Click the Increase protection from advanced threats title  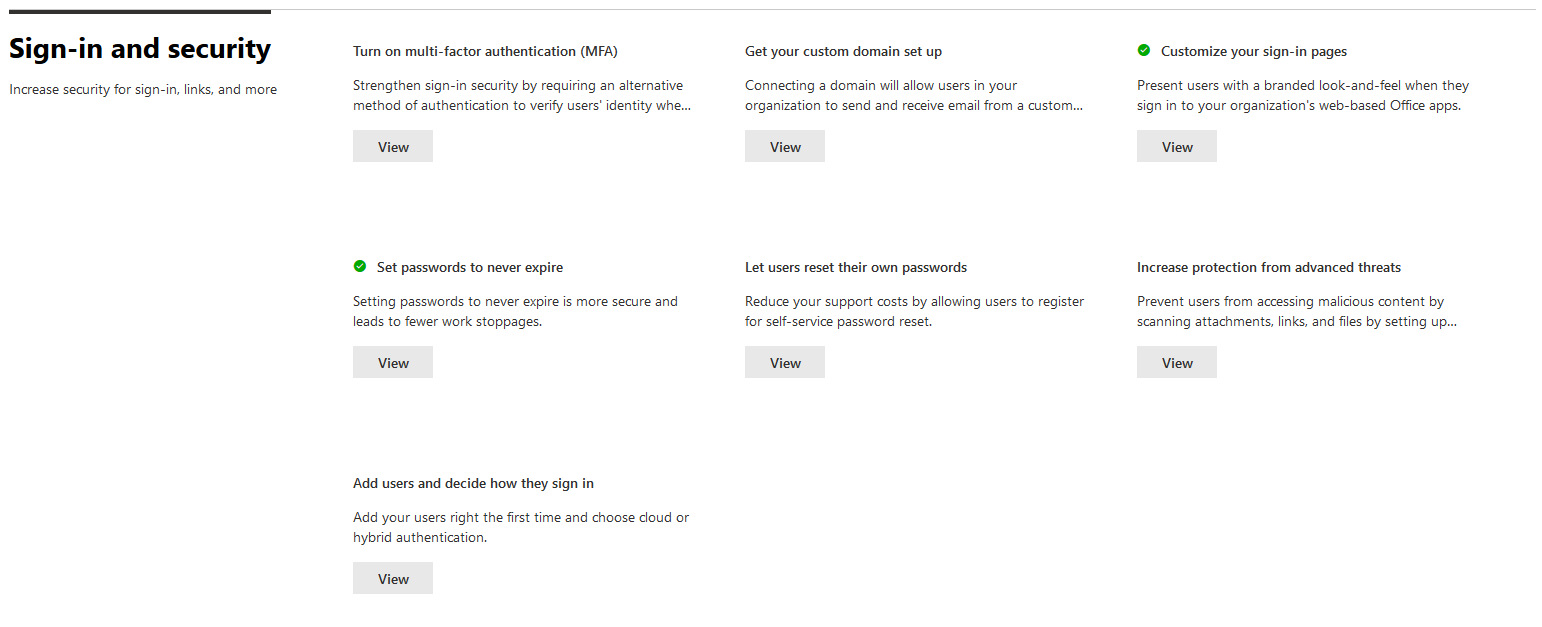tap(1269, 267)
